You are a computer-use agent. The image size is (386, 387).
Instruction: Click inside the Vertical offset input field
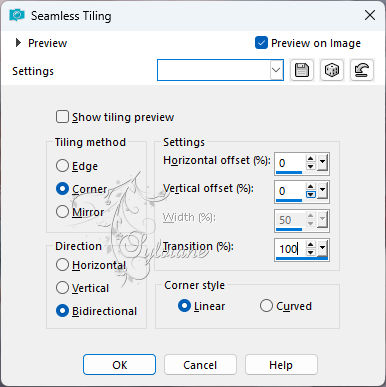(x=290, y=191)
